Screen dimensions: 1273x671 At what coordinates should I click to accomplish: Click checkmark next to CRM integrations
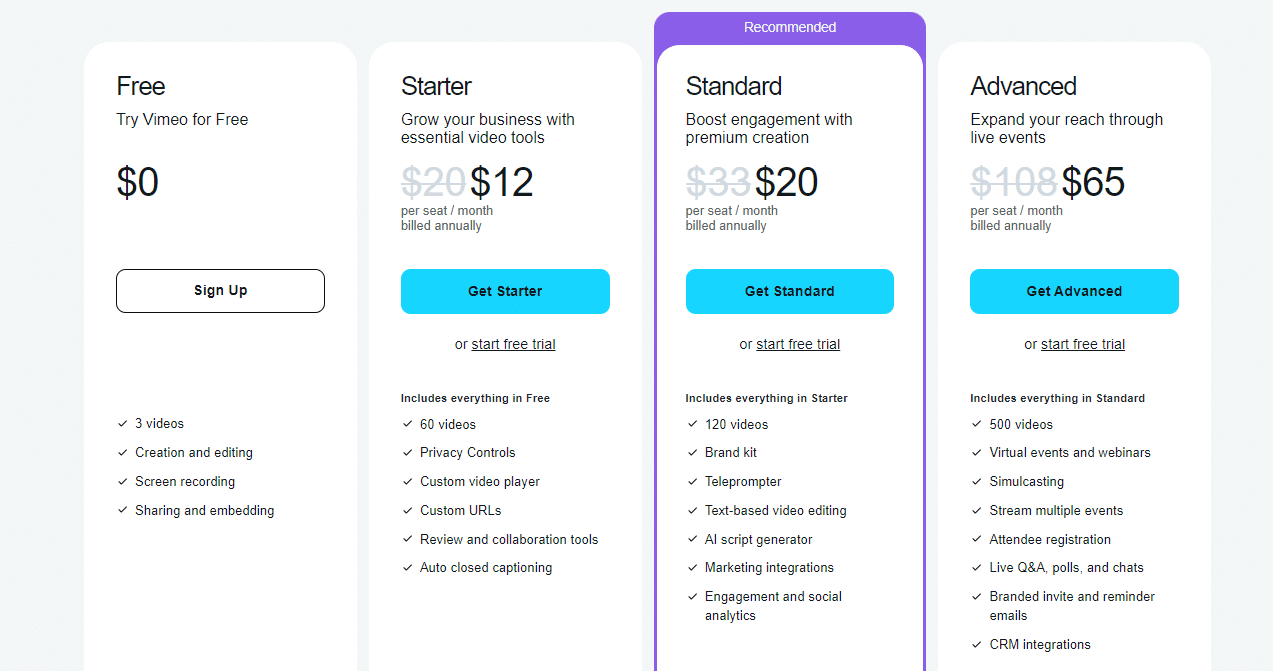977,644
